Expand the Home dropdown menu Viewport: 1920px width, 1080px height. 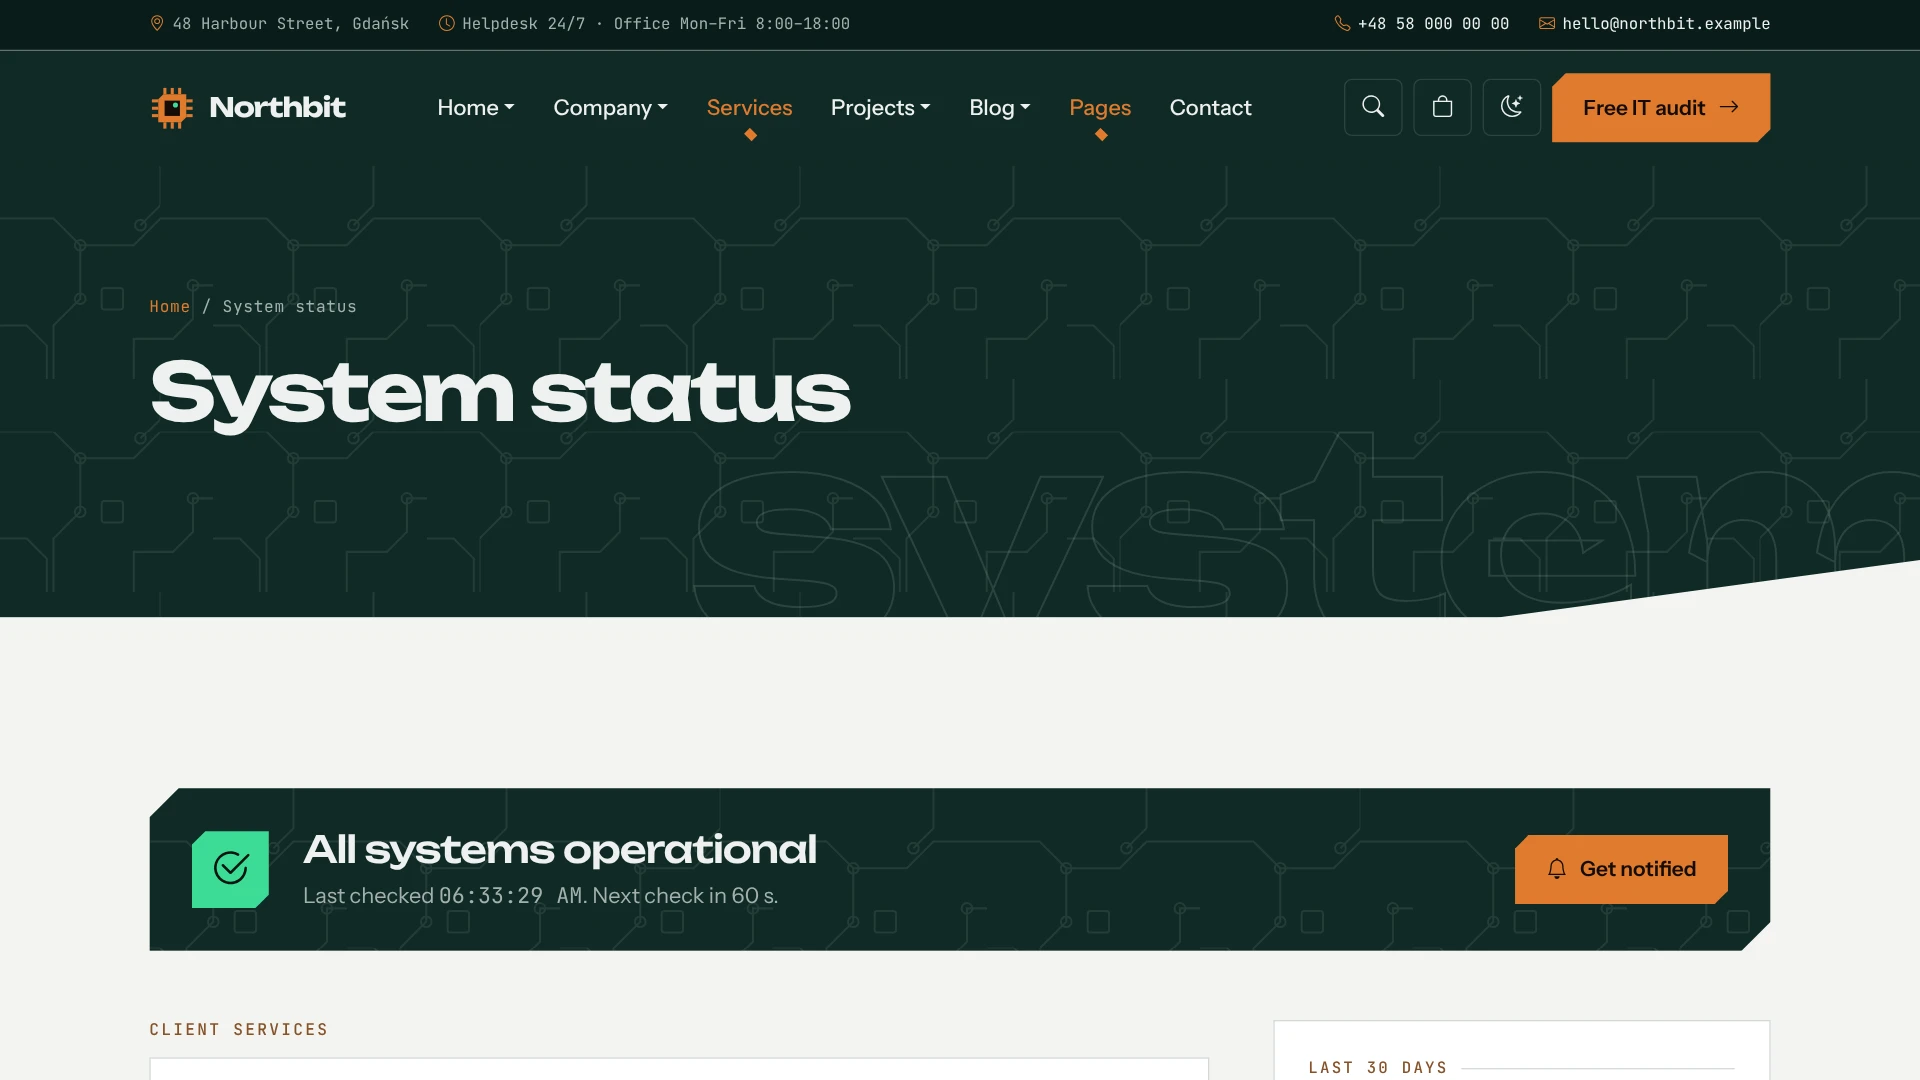pos(476,107)
